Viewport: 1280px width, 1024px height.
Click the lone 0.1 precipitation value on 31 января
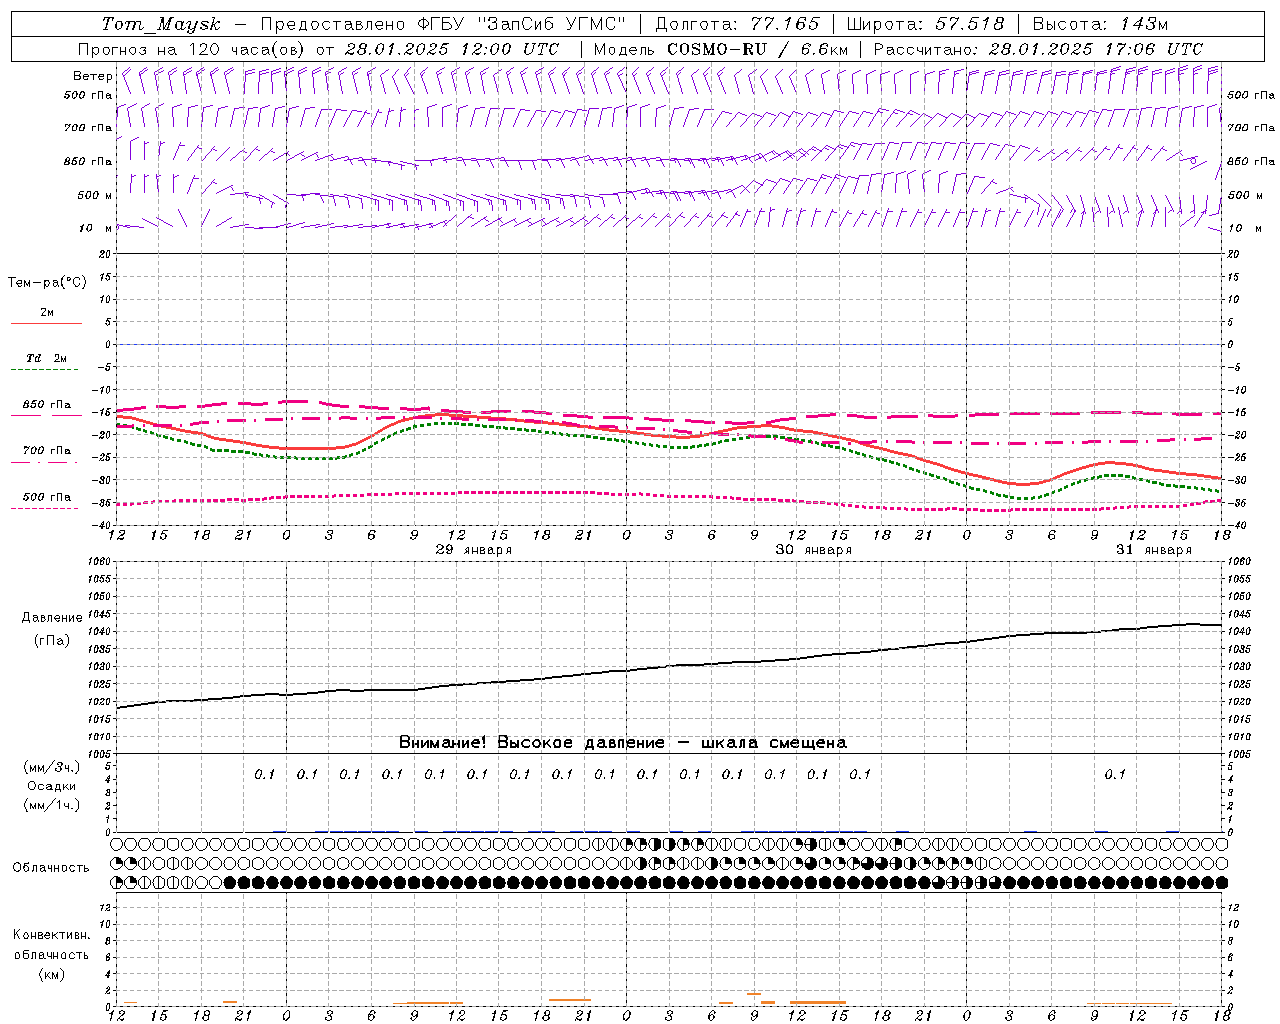click(x=1115, y=774)
